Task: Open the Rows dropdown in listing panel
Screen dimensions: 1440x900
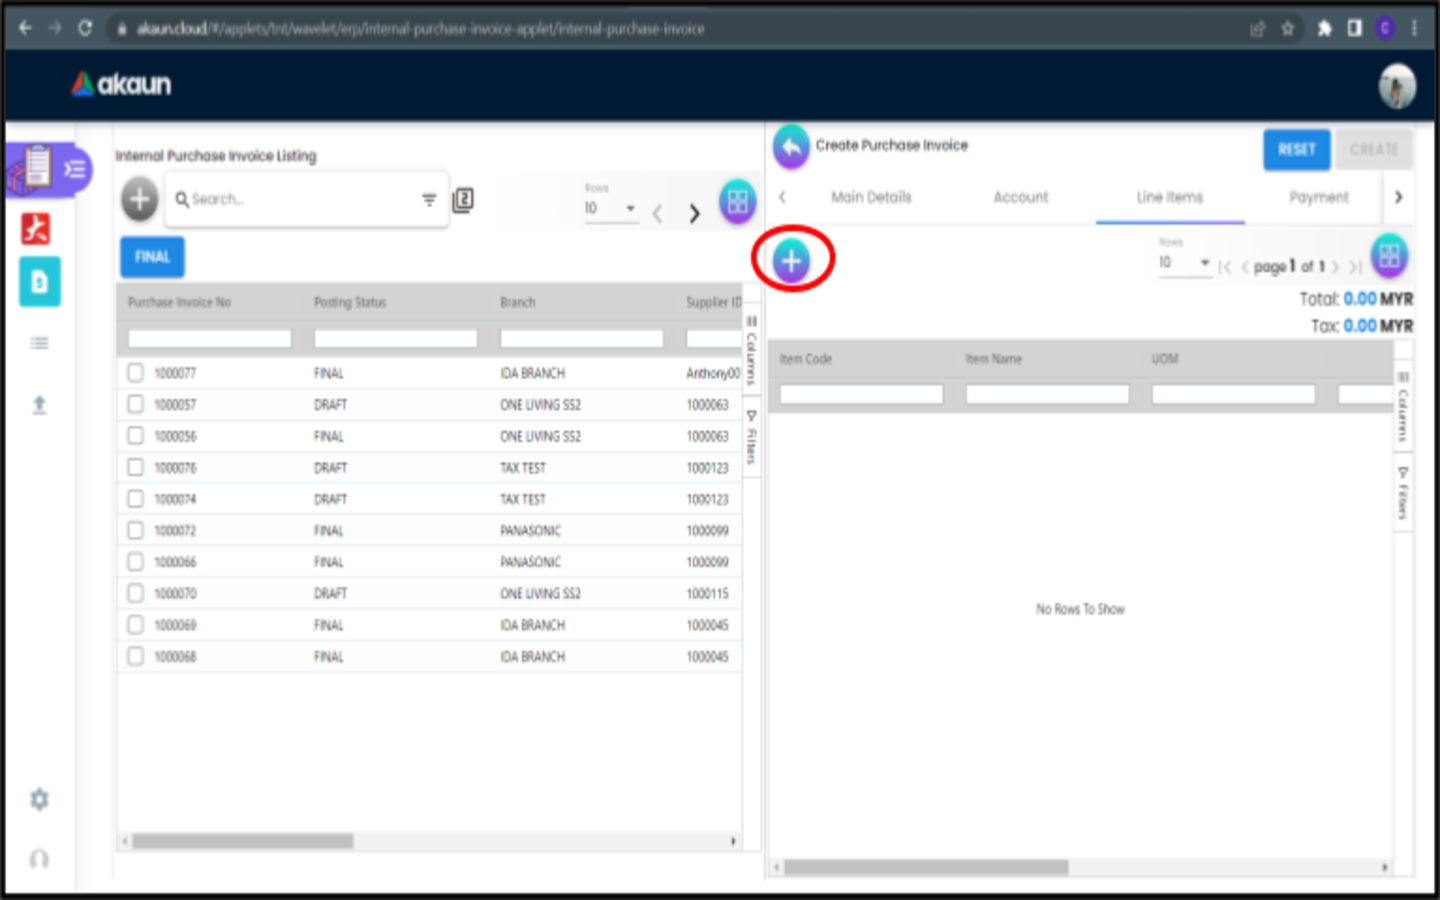Action: (x=610, y=208)
